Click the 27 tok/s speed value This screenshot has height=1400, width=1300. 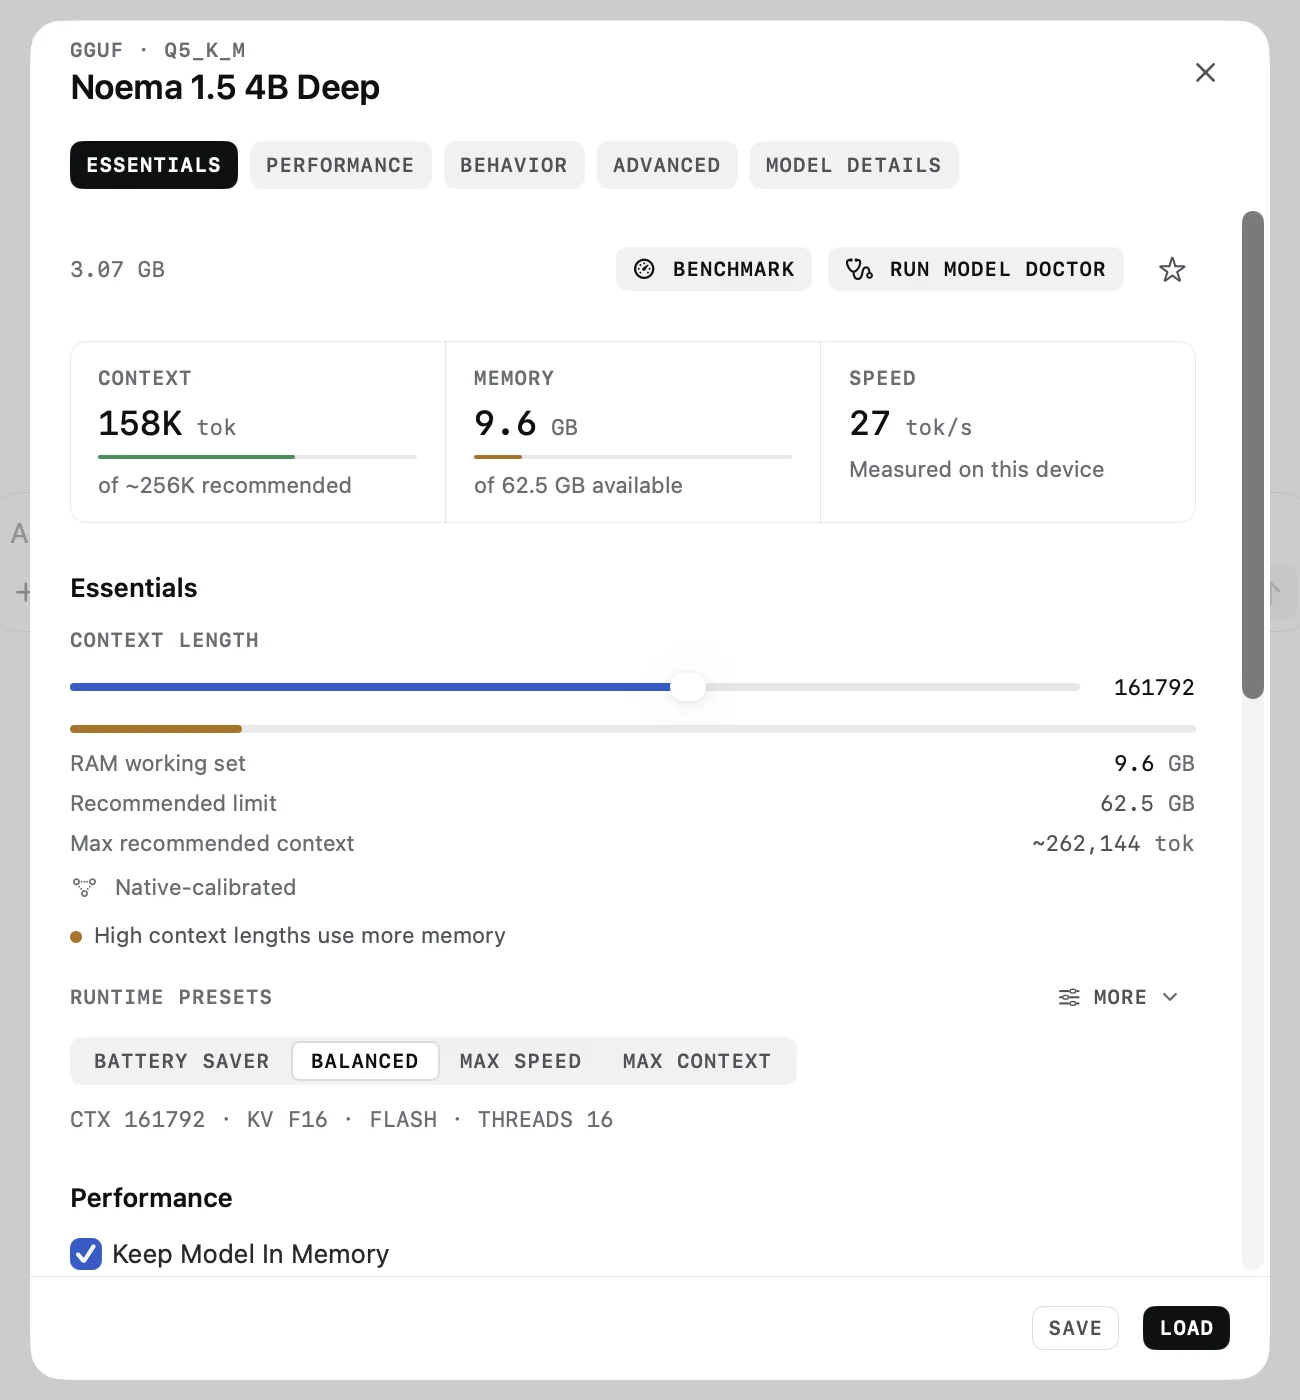(x=911, y=424)
